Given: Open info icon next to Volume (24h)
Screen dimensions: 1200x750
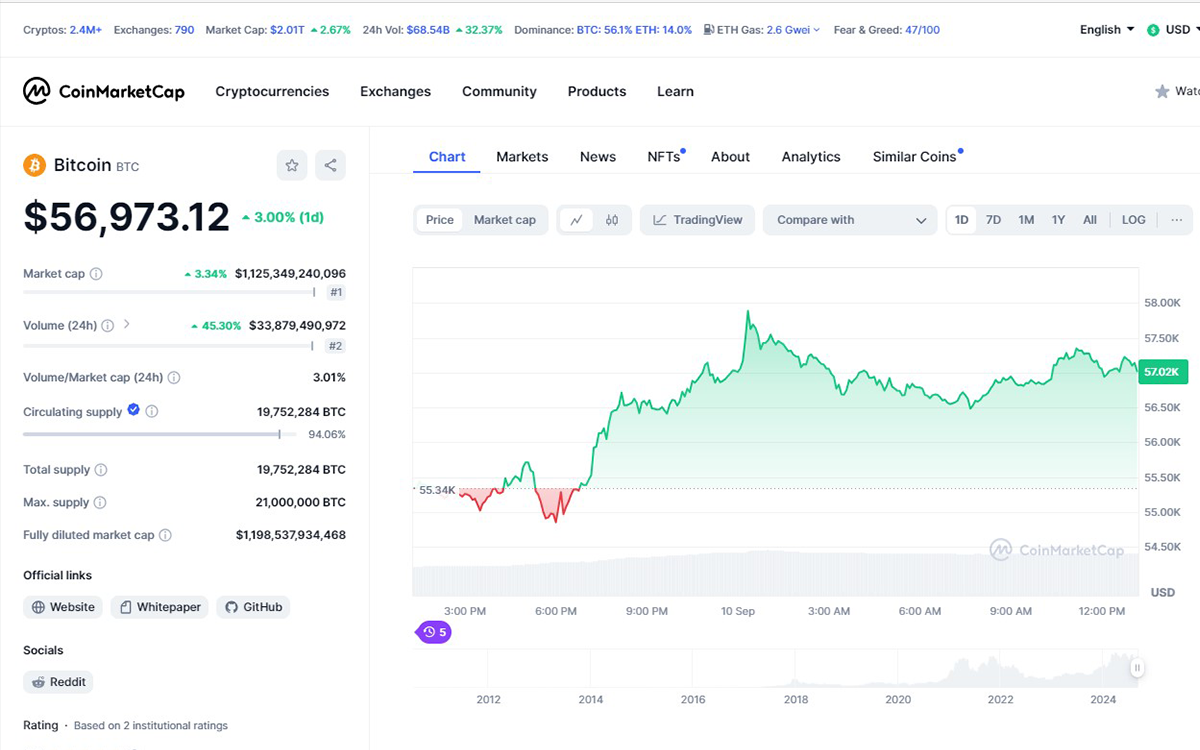Looking at the screenshot, I should click(107, 326).
